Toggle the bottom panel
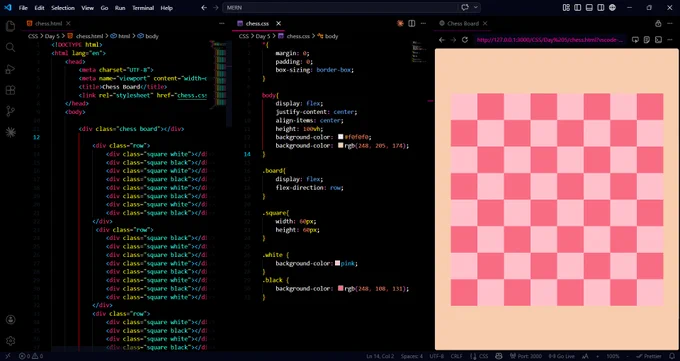 pos(589,7)
